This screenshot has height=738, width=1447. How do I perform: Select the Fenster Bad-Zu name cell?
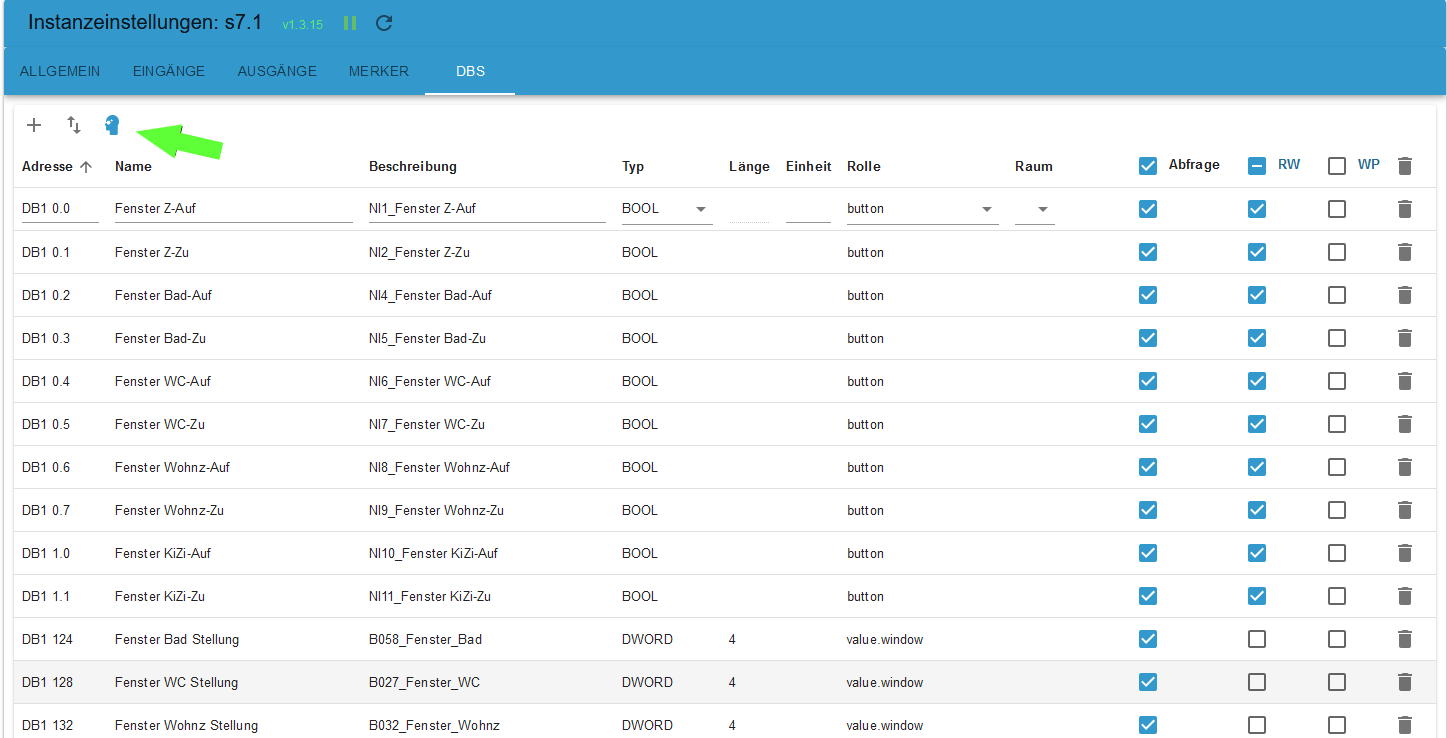tap(160, 338)
